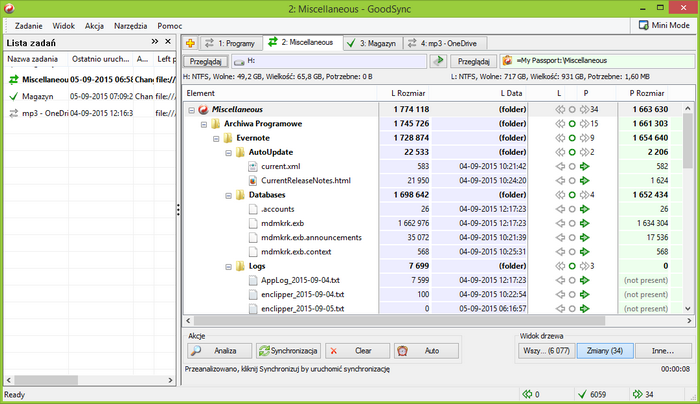The height and width of the screenshot is (404, 700).
Task: Click the yellow plus new job icon
Action: [x=191, y=43]
